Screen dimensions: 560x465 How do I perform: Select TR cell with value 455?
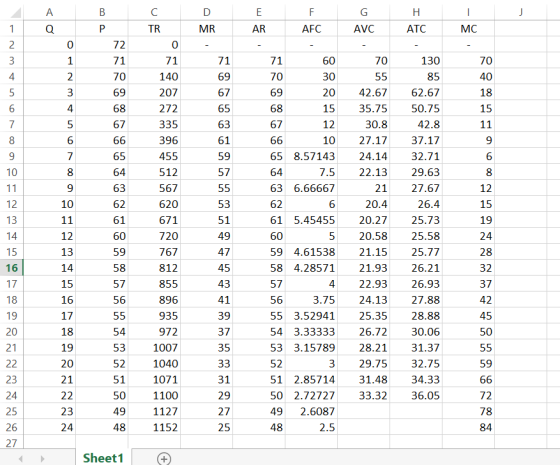tap(154, 156)
